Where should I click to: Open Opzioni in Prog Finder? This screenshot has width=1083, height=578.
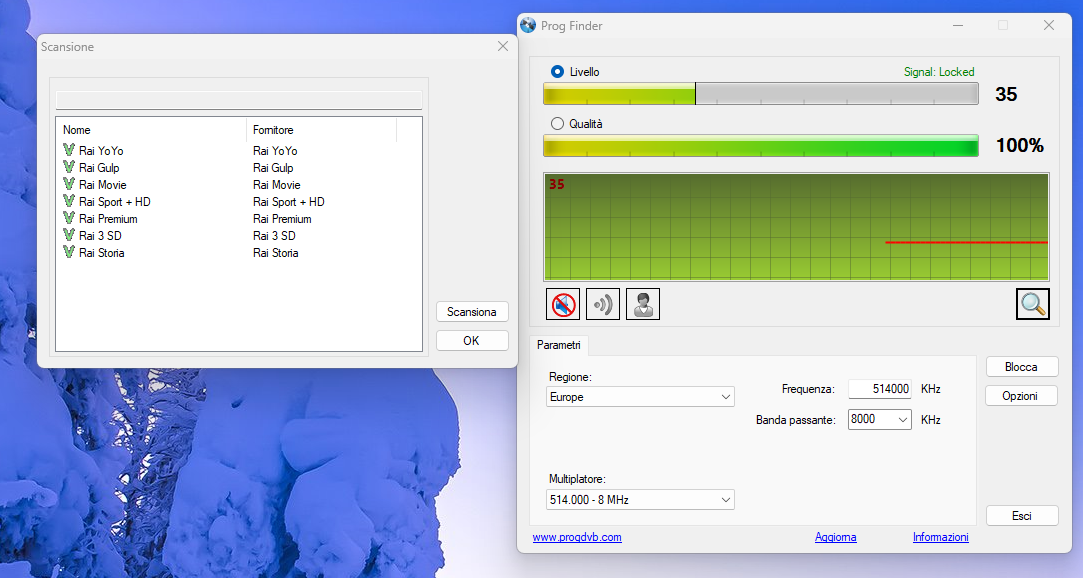1021,396
